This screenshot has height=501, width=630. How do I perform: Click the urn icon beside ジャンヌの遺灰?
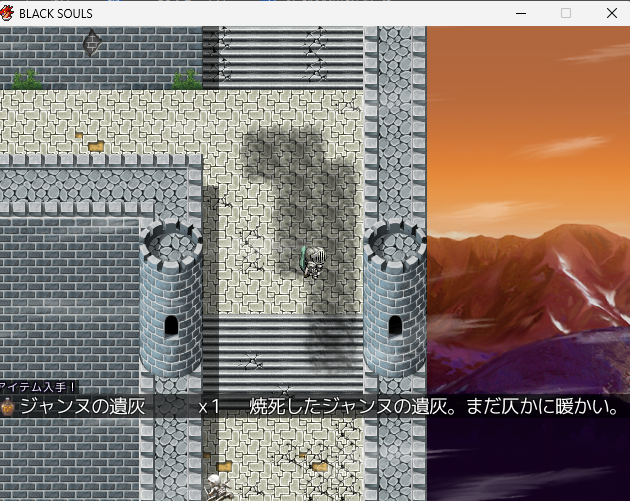7,407
